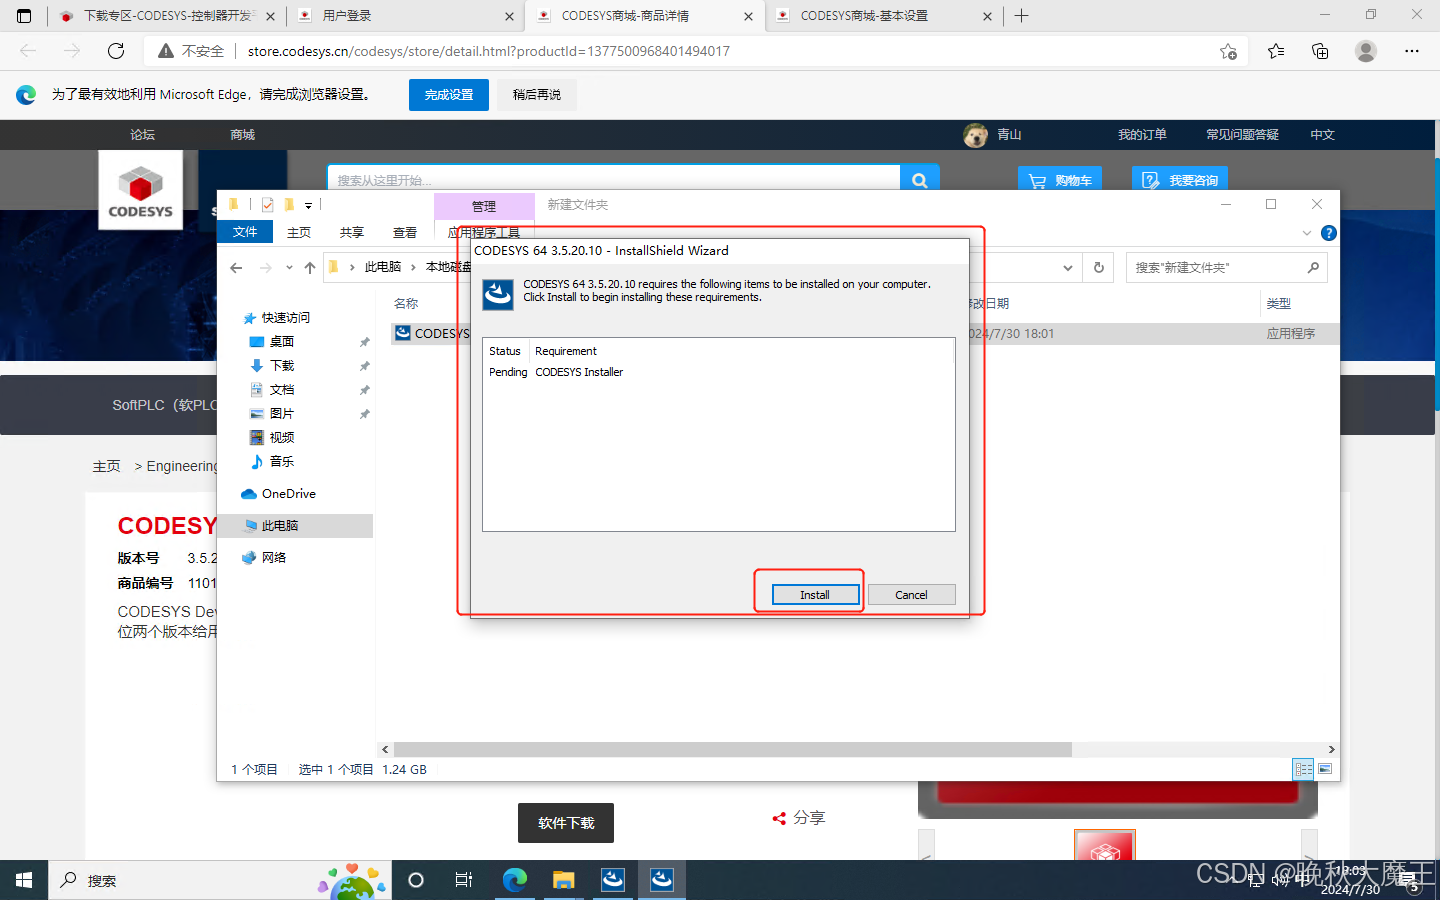Click Install in the InstallShield Wizard

coord(815,595)
